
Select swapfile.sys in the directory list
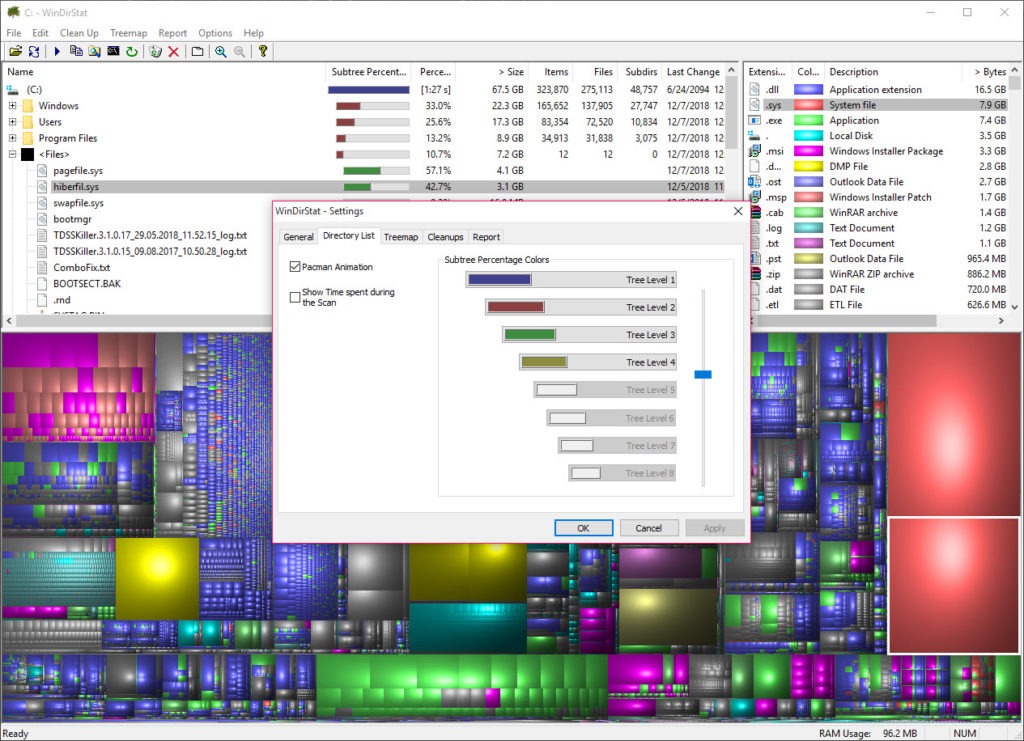tap(78, 203)
